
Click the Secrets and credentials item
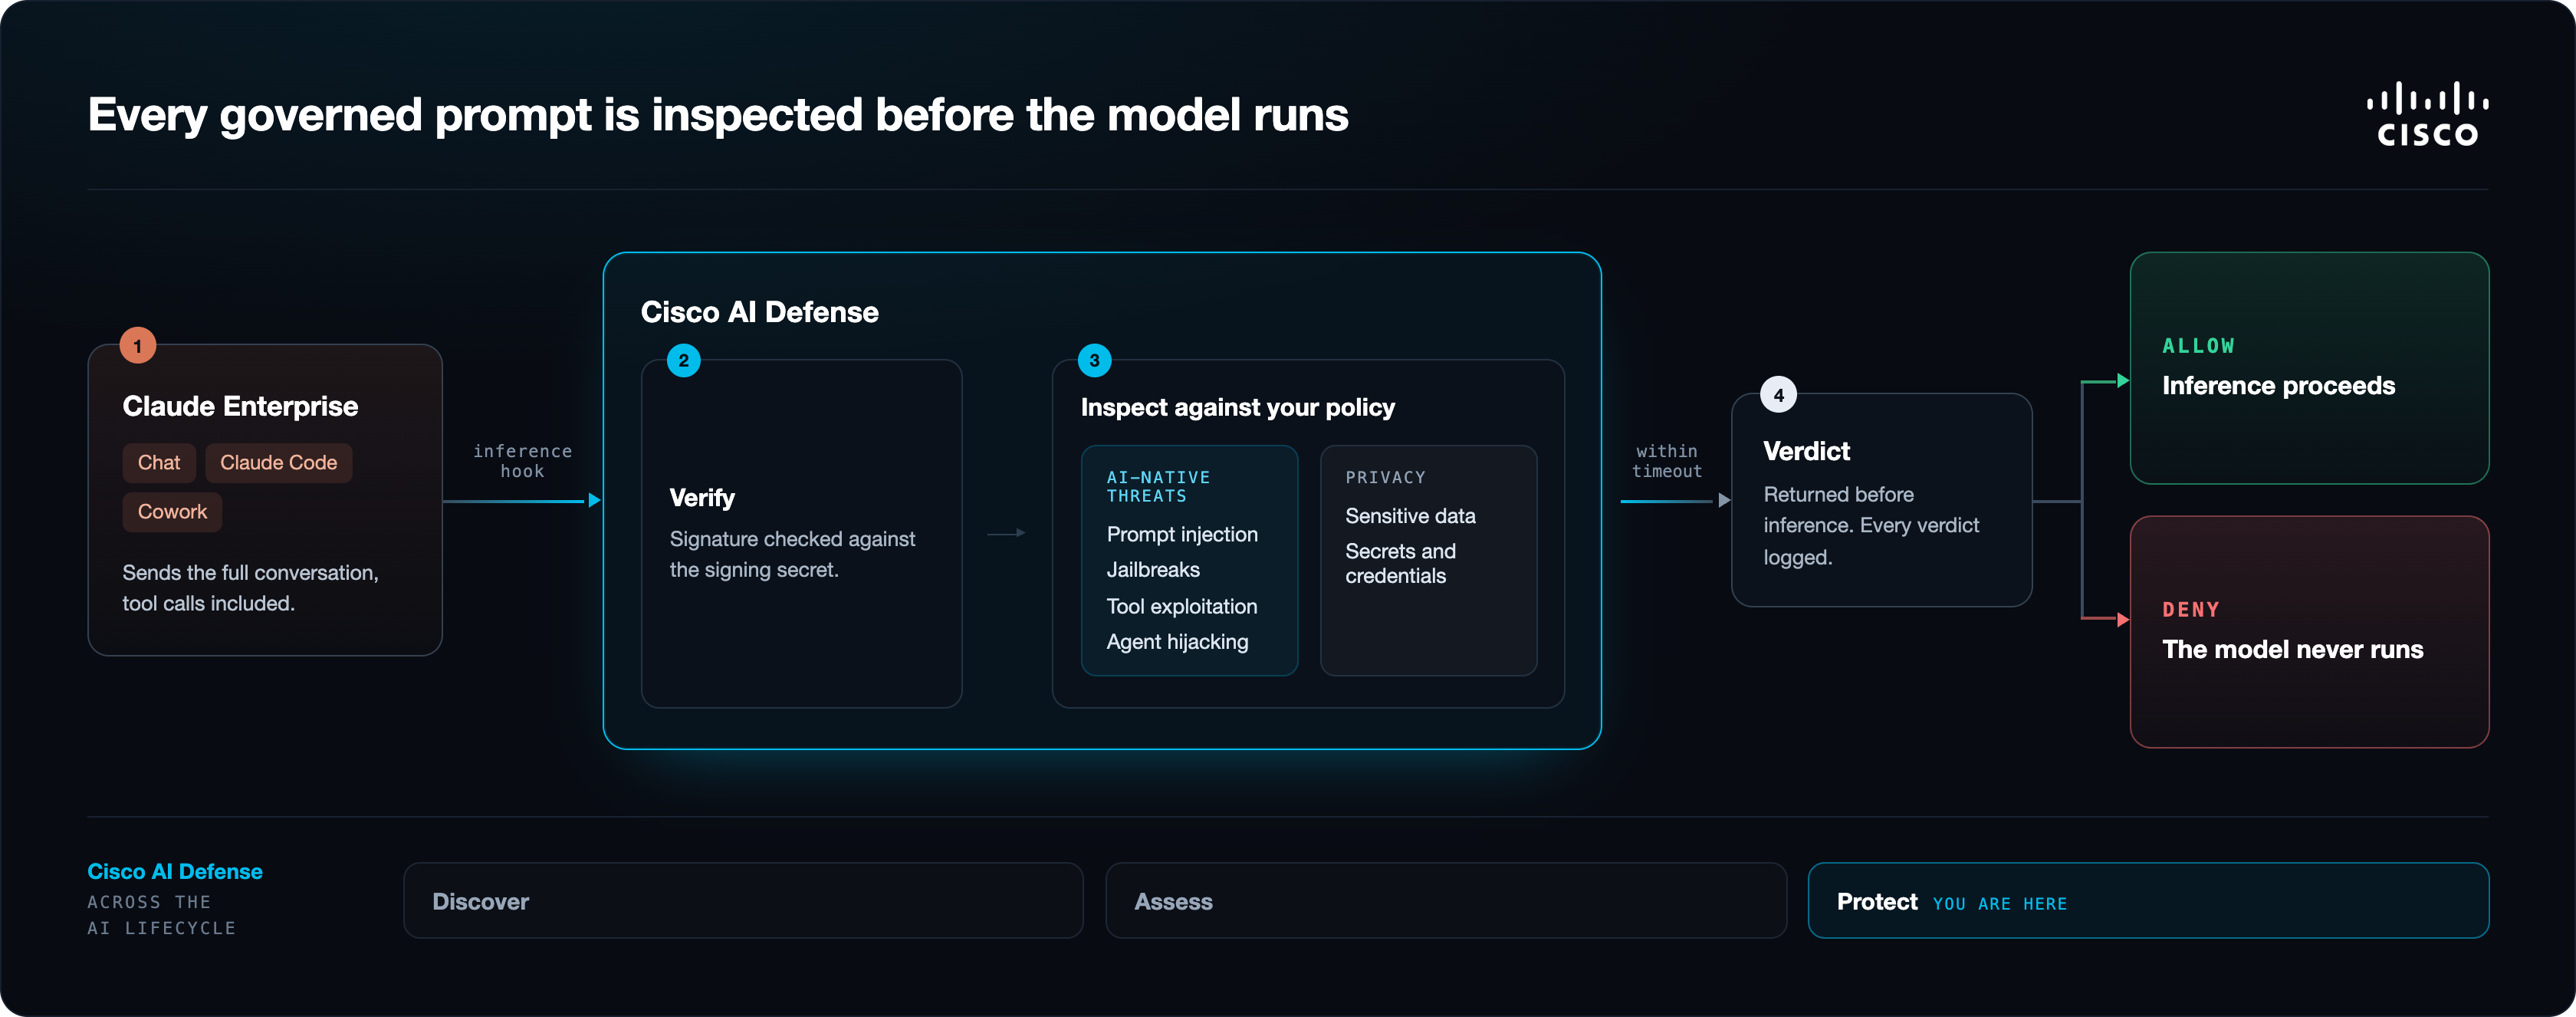1400,564
